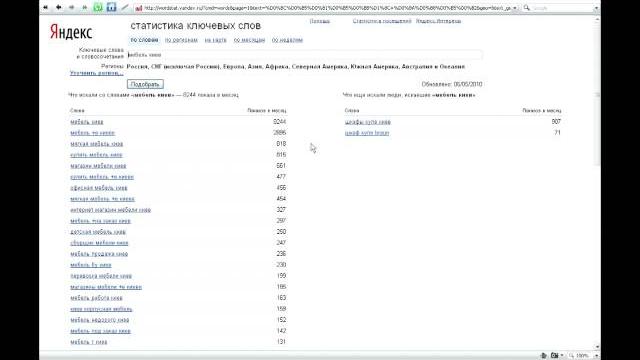Focus the keyword input field
This screenshot has width=640, height=360.
click(304, 55)
